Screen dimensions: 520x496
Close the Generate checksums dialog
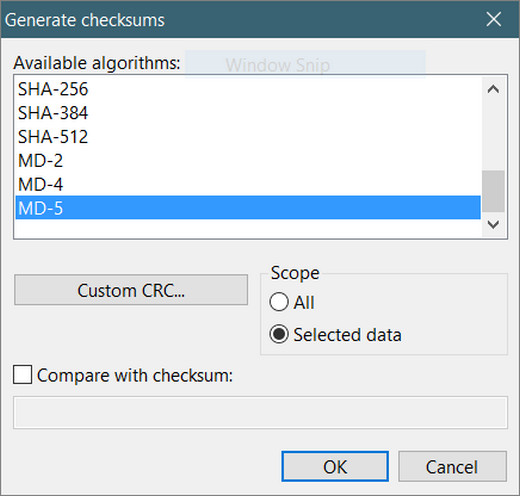tap(493, 19)
